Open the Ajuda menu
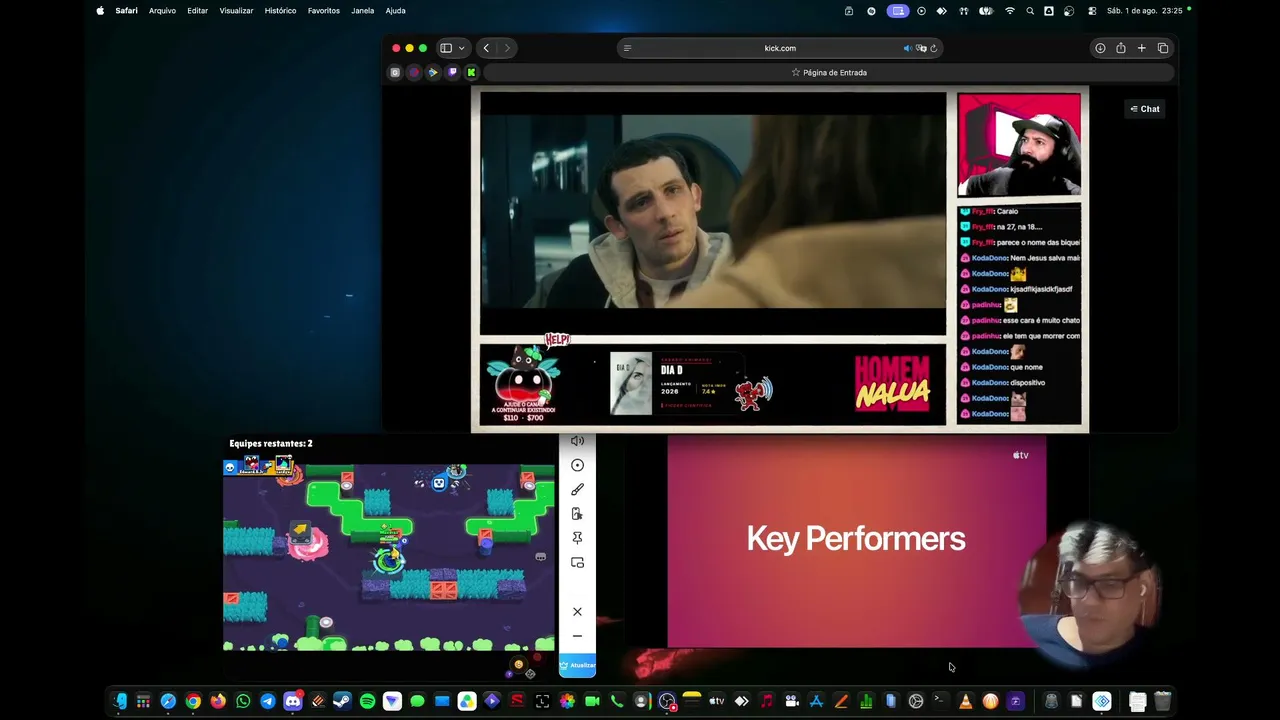The width and height of the screenshot is (1280, 720). coord(396,11)
